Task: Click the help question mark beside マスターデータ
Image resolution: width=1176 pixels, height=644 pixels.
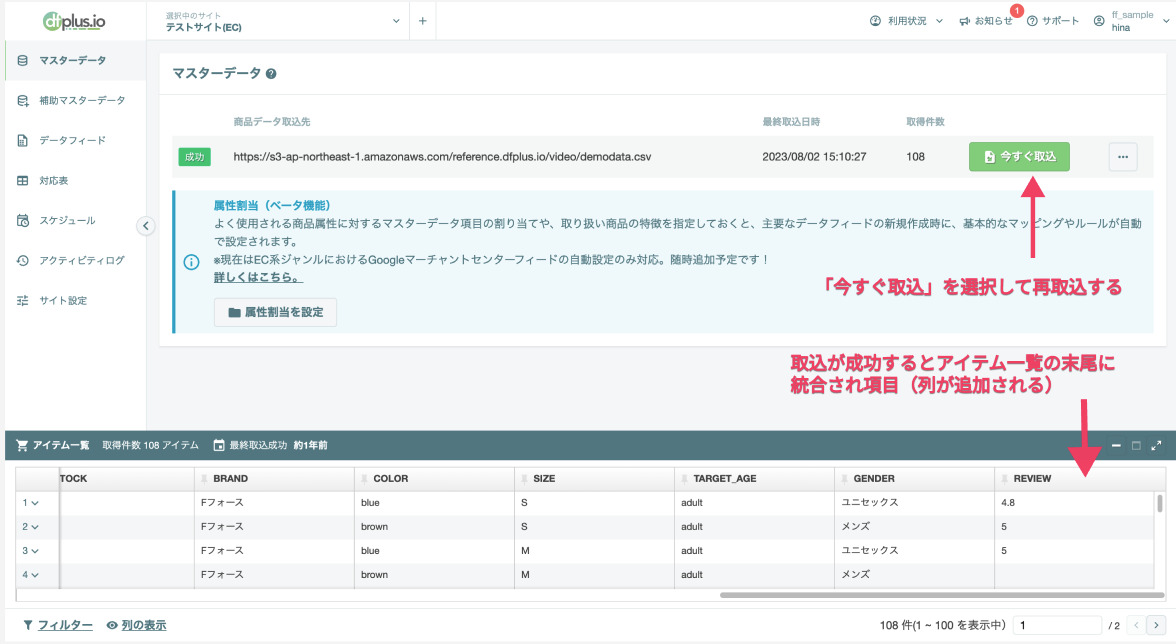Action: point(271,73)
